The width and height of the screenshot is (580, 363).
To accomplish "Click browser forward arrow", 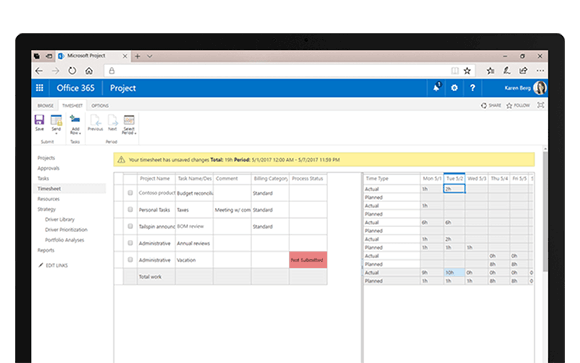I will coord(55,71).
